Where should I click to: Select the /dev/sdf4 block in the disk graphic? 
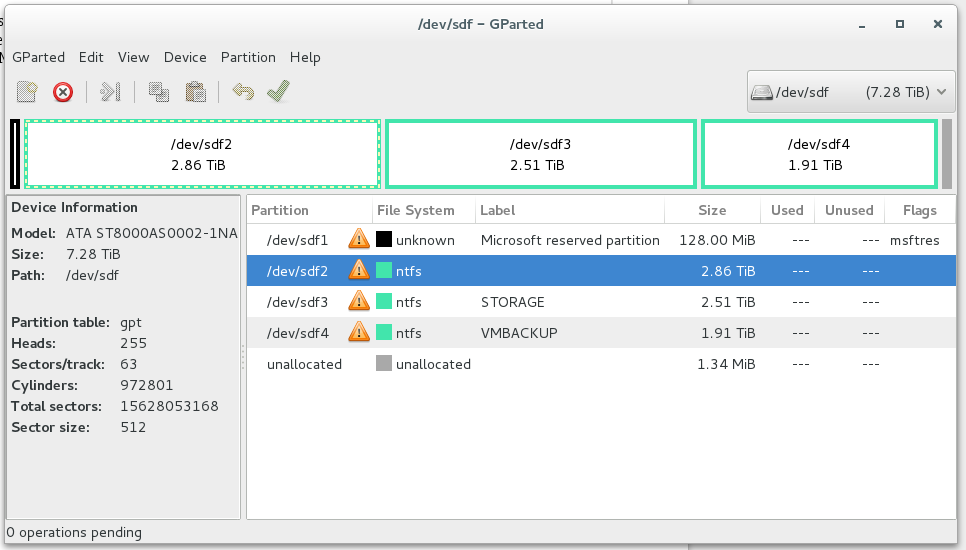point(819,154)
